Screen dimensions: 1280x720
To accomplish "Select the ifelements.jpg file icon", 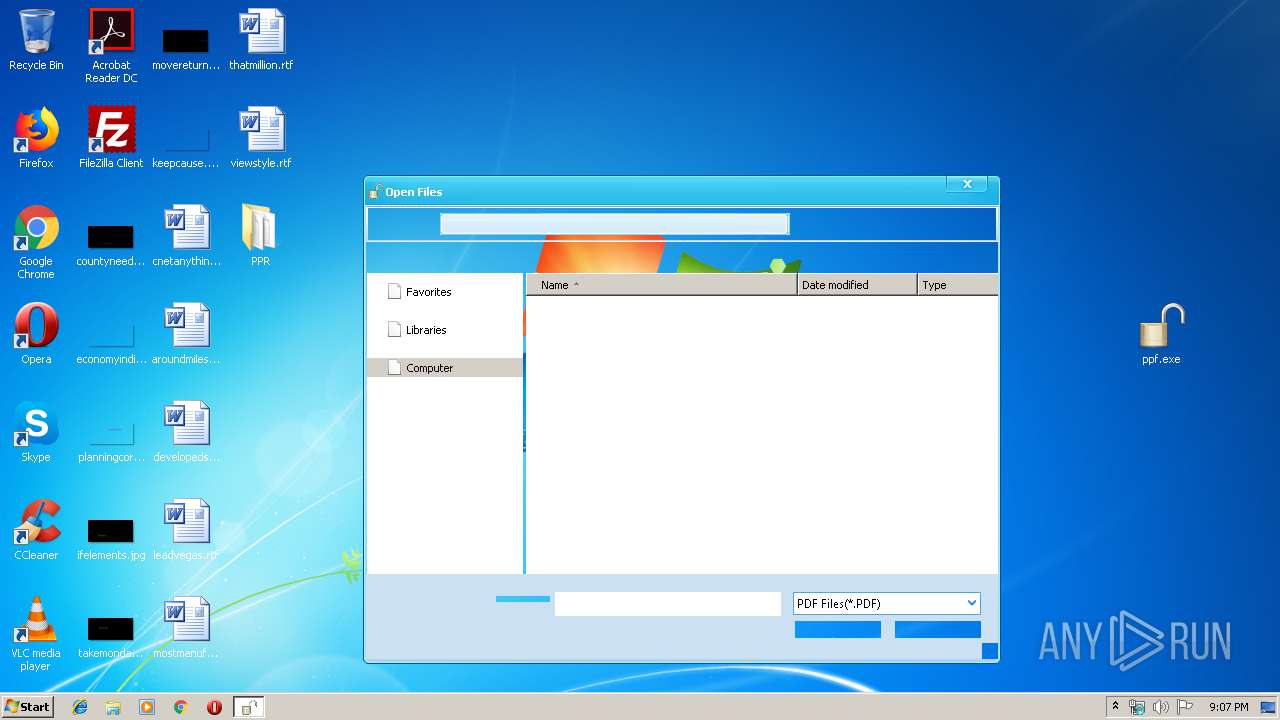I will pyautogui.click(x=111, y=538).
